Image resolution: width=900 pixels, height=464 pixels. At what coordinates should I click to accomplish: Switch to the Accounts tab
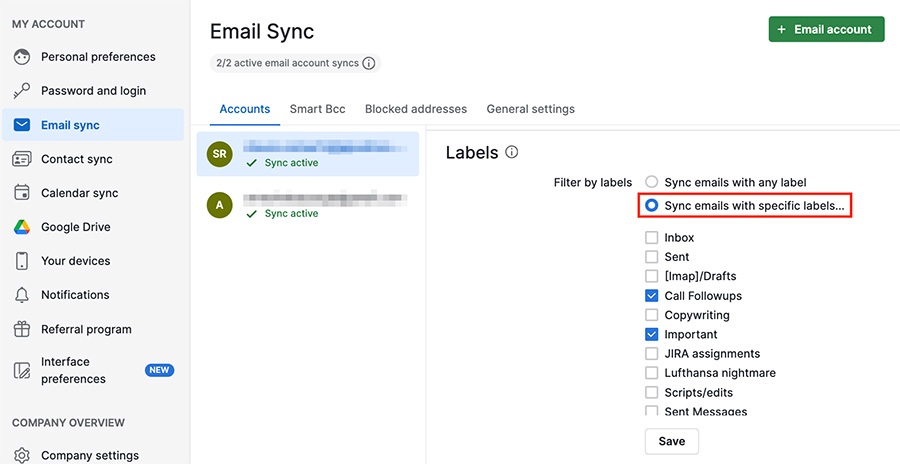pos(245,109)
